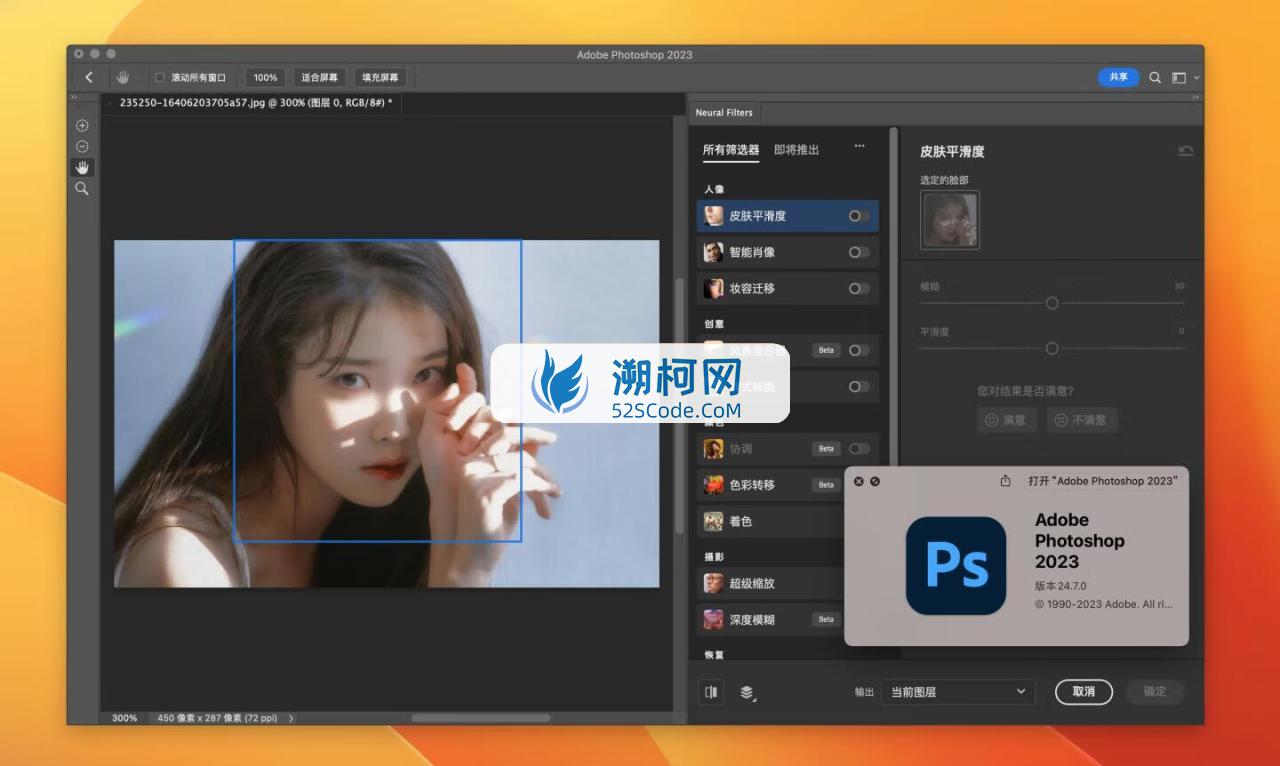The image size is (1280, 766).
Task: Click the 100% zoom button
Action: point(265,77)
